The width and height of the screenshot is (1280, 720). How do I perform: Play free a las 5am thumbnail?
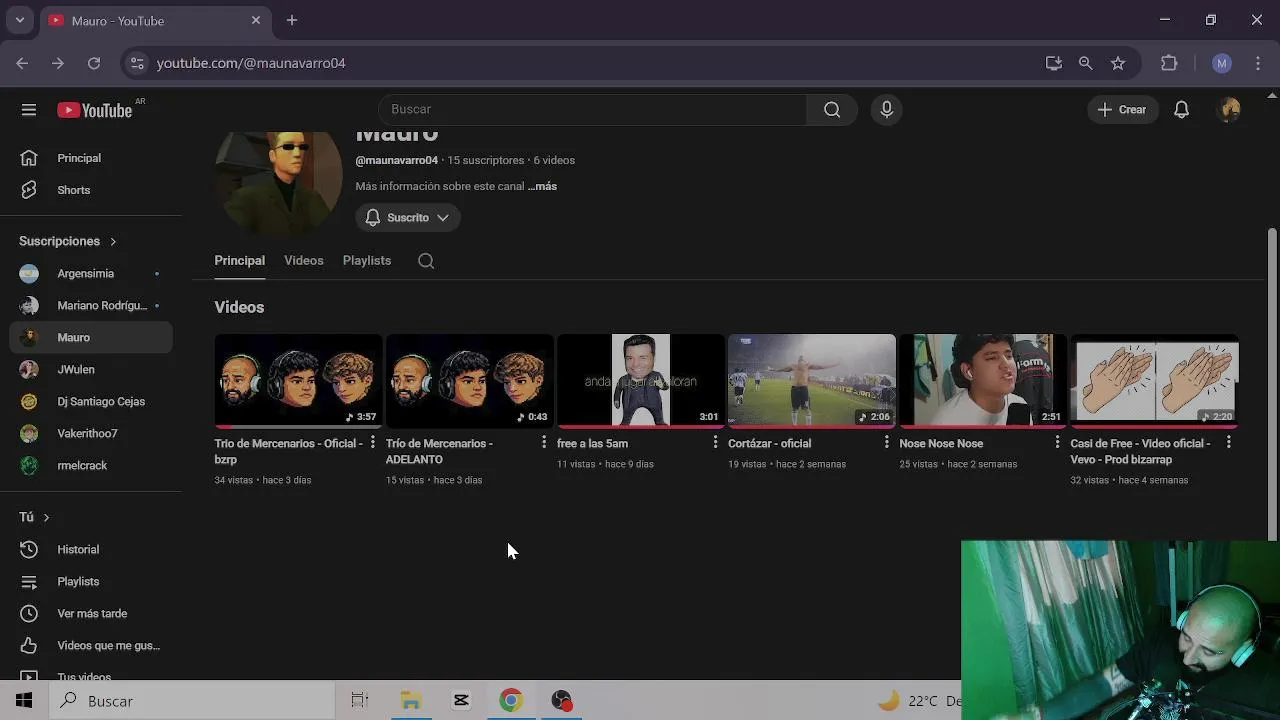(640, 380)
